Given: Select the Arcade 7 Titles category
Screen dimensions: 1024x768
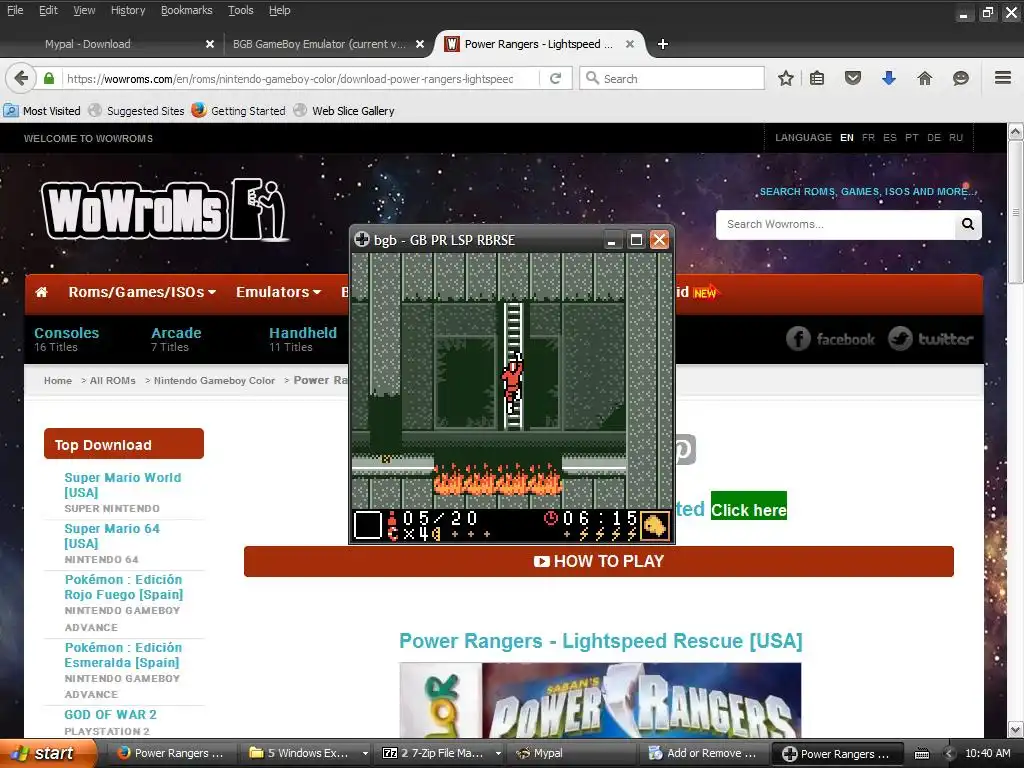Looking at the screenshot, I should (176, 339).
